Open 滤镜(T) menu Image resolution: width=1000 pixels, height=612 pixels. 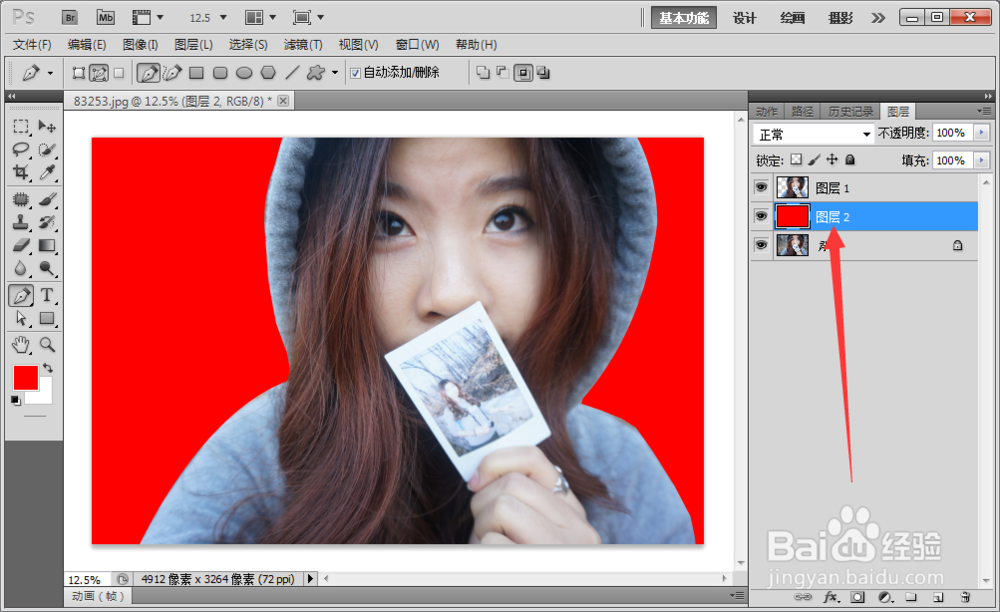click(x=303, y=45)
